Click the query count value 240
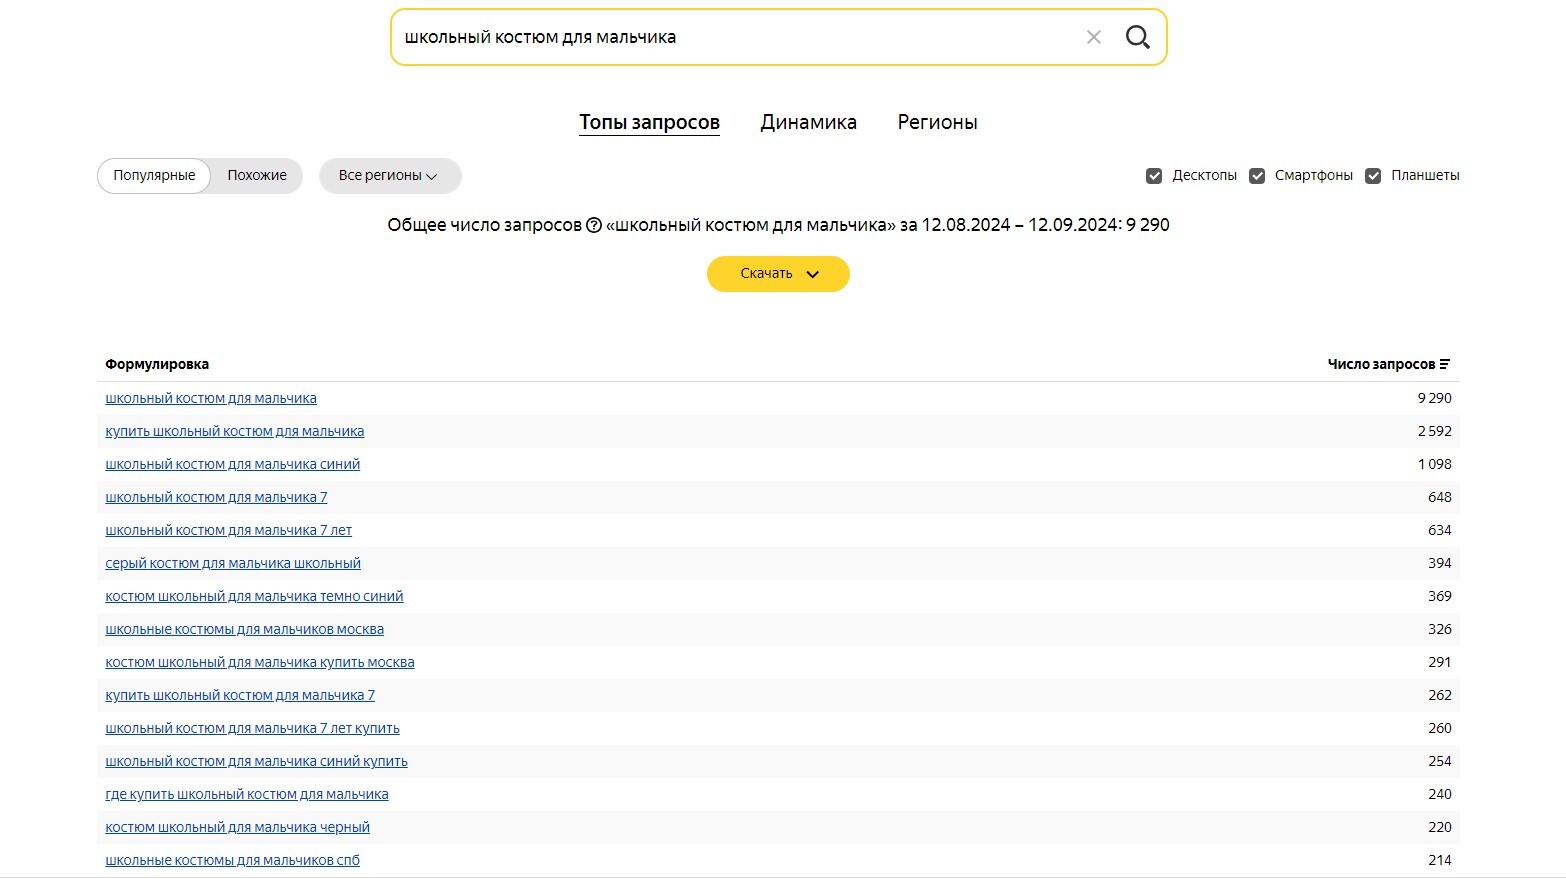1566x879 pixels. point(1440,794)
